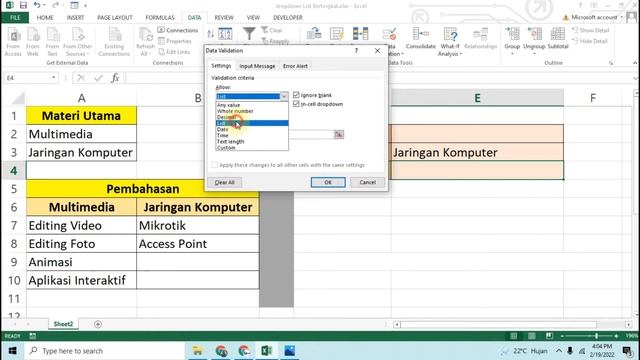This screenshot has height=360, width=640.
Task: Select column E header
Action: [x=477, y=98]
